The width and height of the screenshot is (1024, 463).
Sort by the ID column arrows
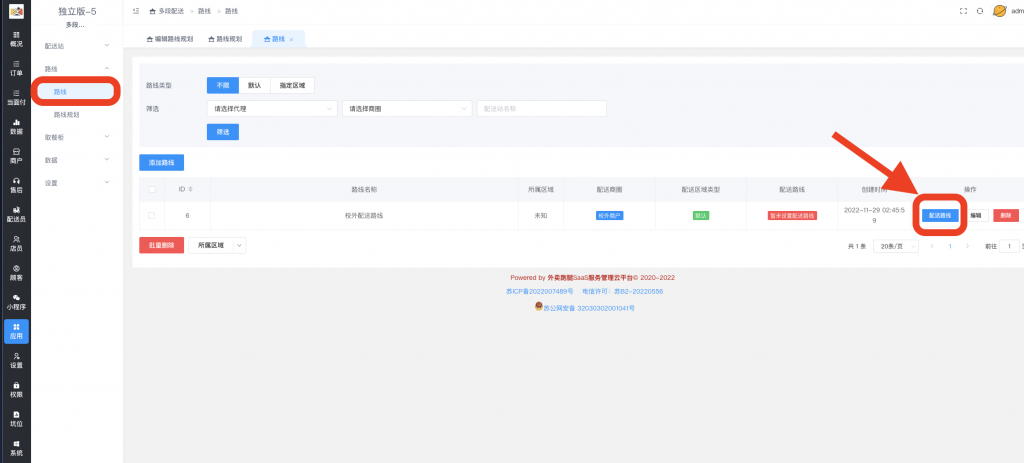[x=191, y=189]
